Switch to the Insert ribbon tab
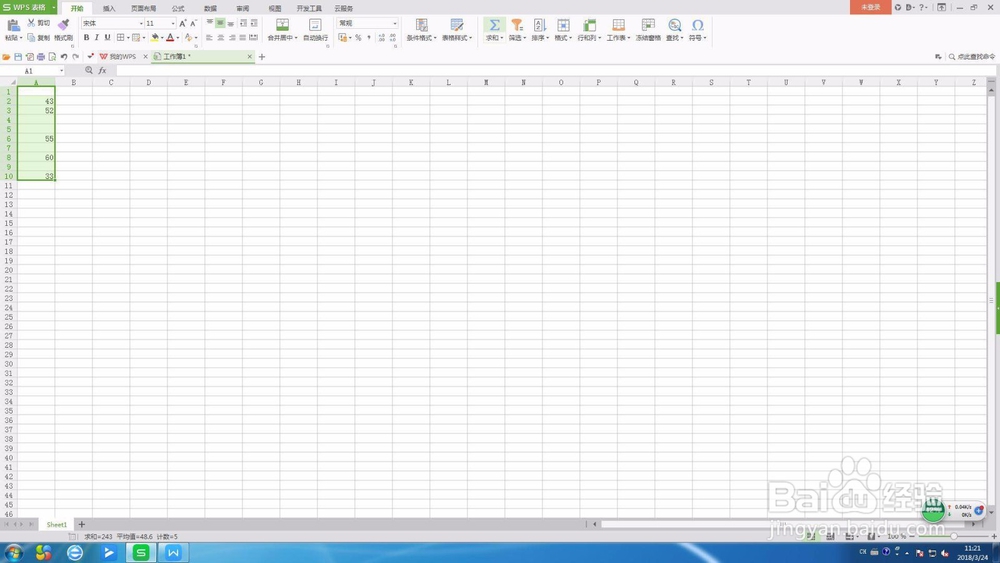This screenshot has height=563, width=1000. click(x=109, y=8)
